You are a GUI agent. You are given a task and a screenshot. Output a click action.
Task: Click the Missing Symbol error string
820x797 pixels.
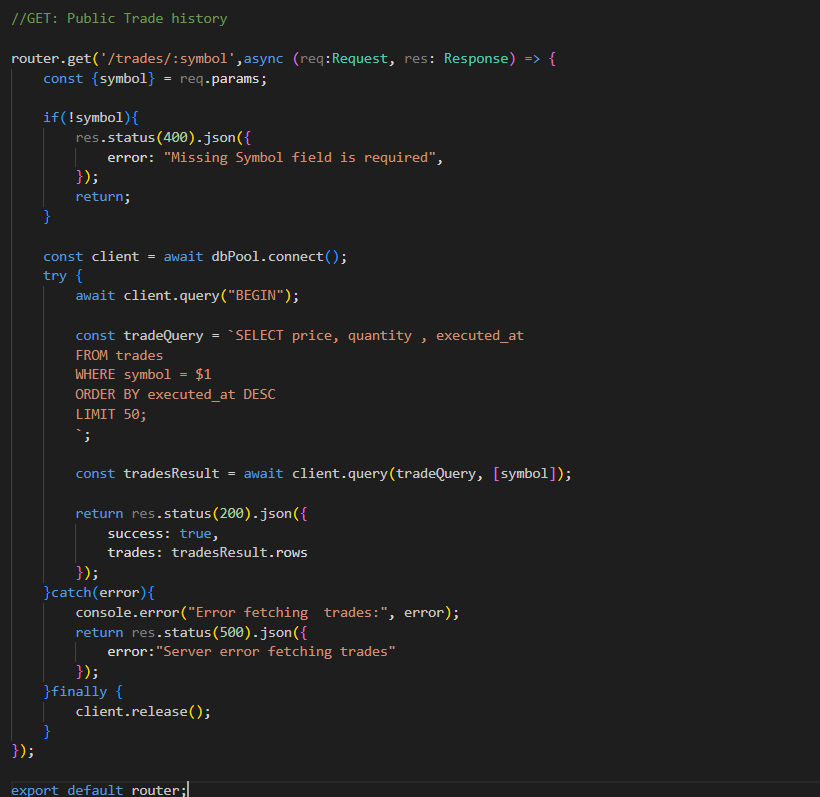coord(300,157)
